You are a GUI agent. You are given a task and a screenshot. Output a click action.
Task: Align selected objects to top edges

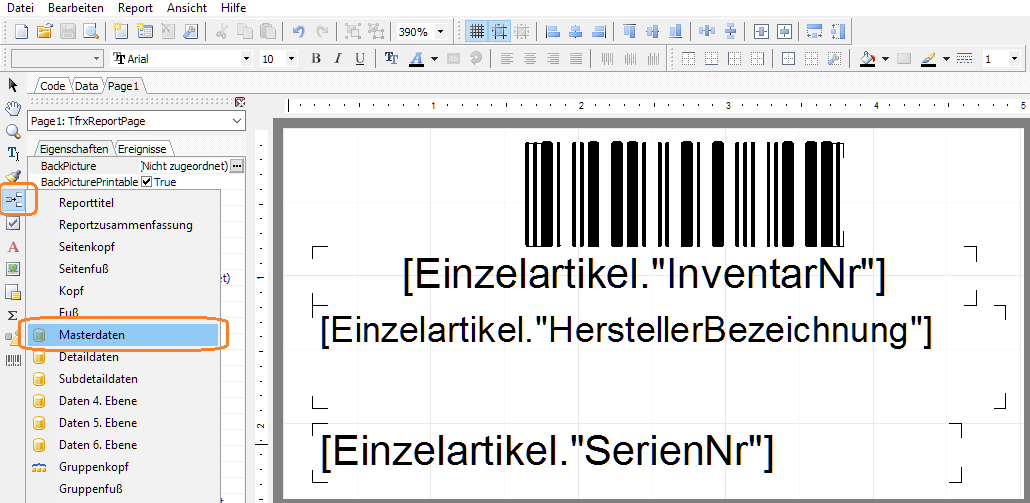630,31
